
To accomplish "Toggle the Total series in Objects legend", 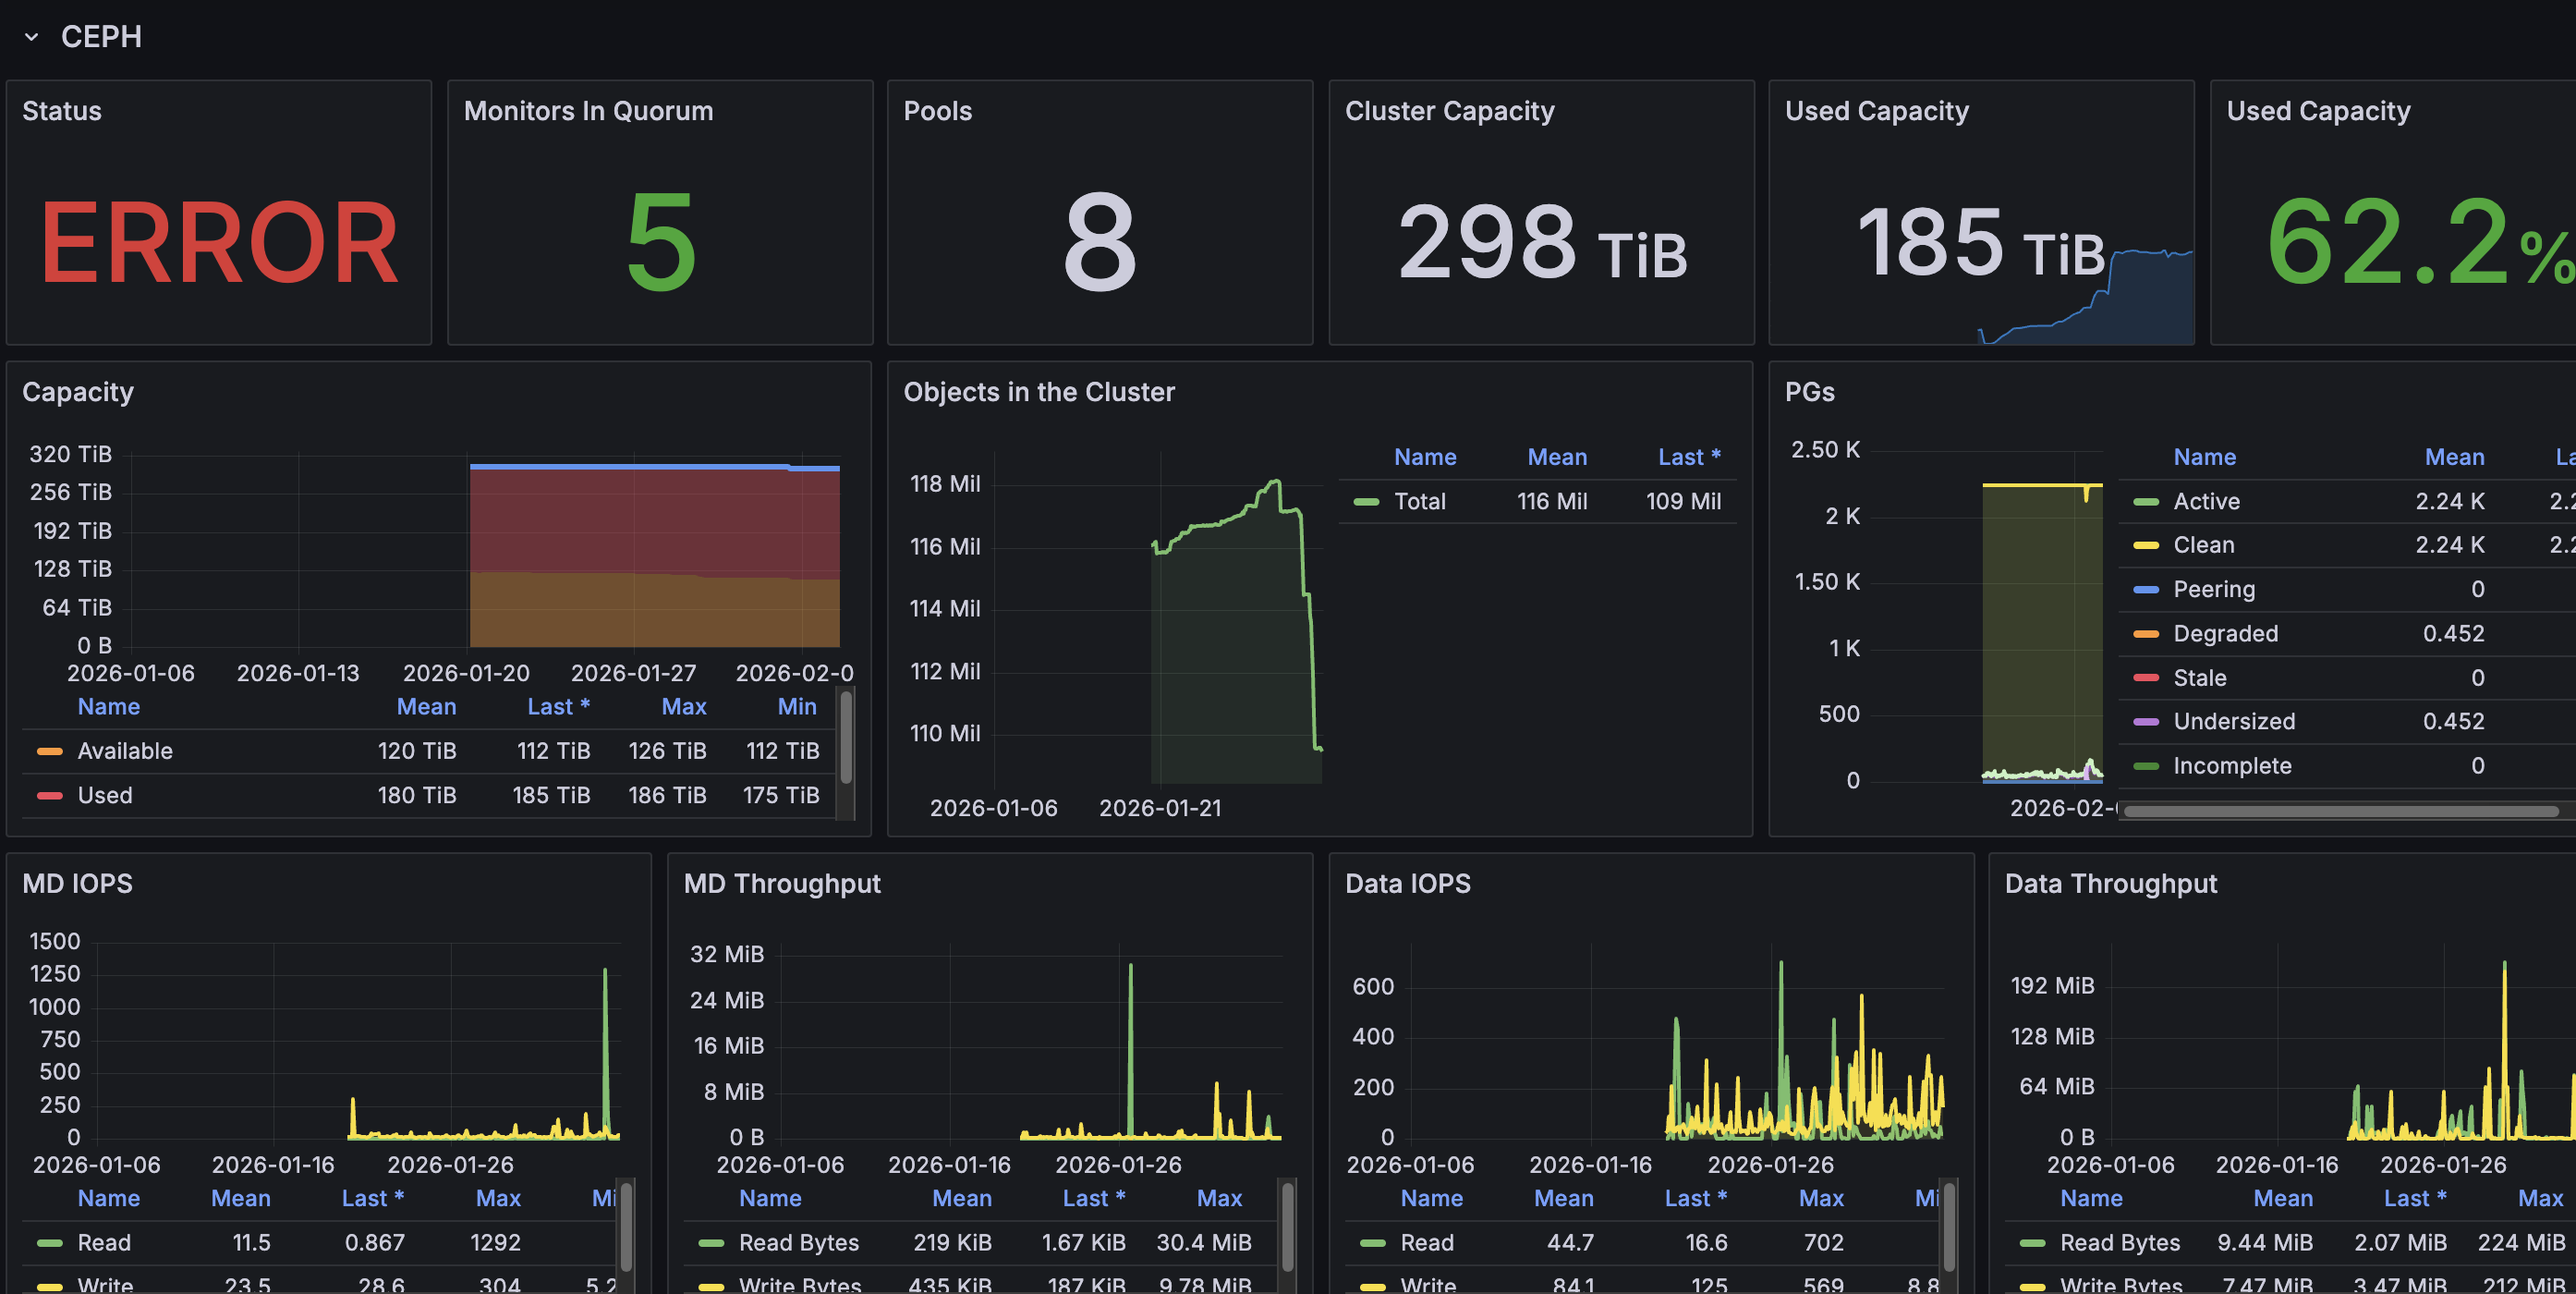I will (x=1419, y=501).
